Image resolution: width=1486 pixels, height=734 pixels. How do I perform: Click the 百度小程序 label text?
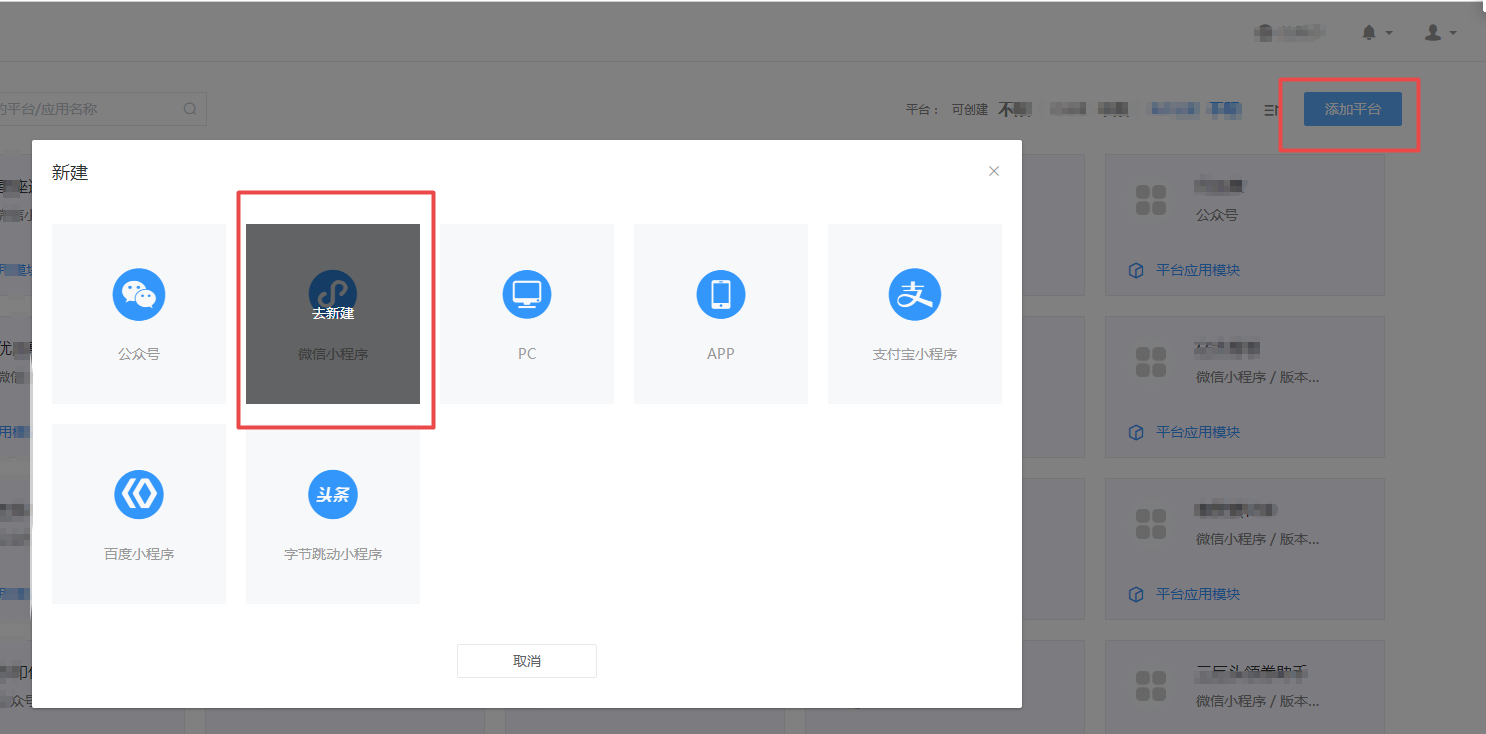pyautogui.click(x=139, y=554)
